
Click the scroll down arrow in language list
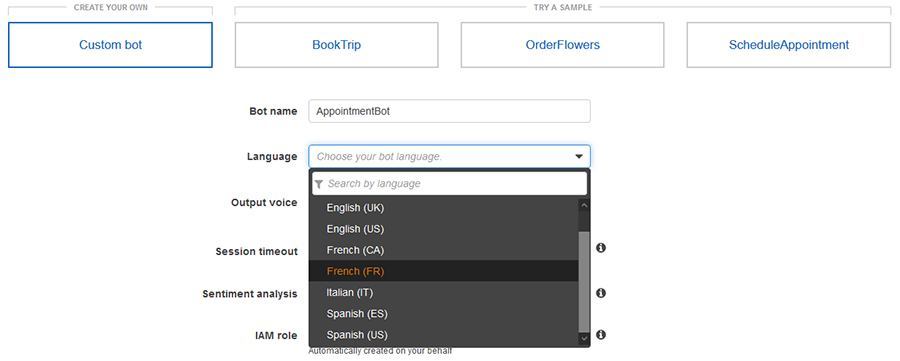[584, 339]
